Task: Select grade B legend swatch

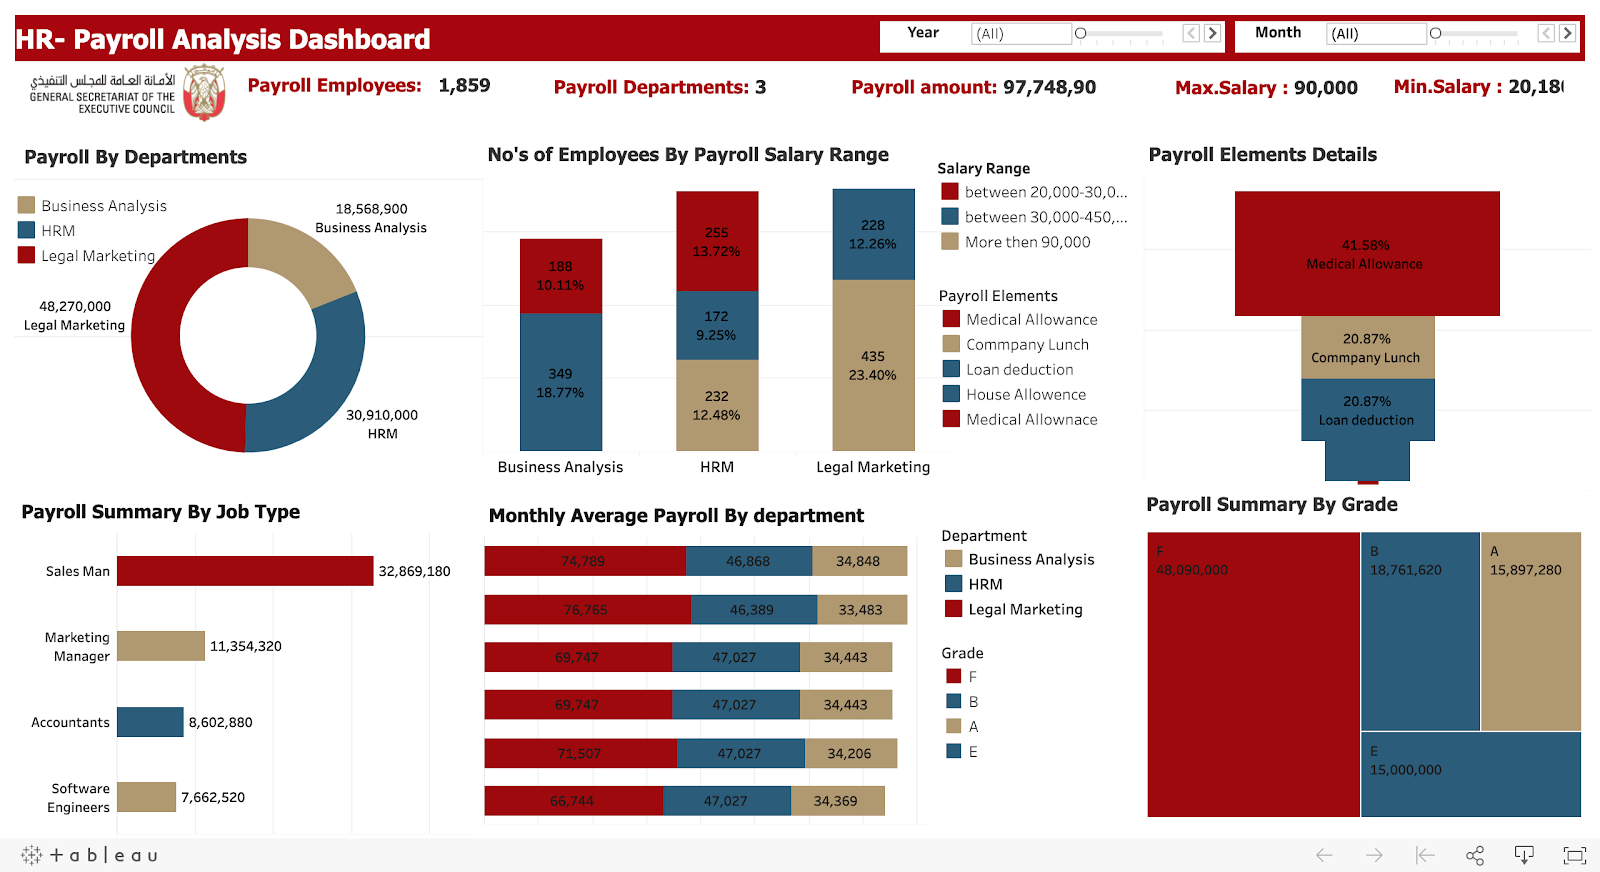Action: coord(954,701)
